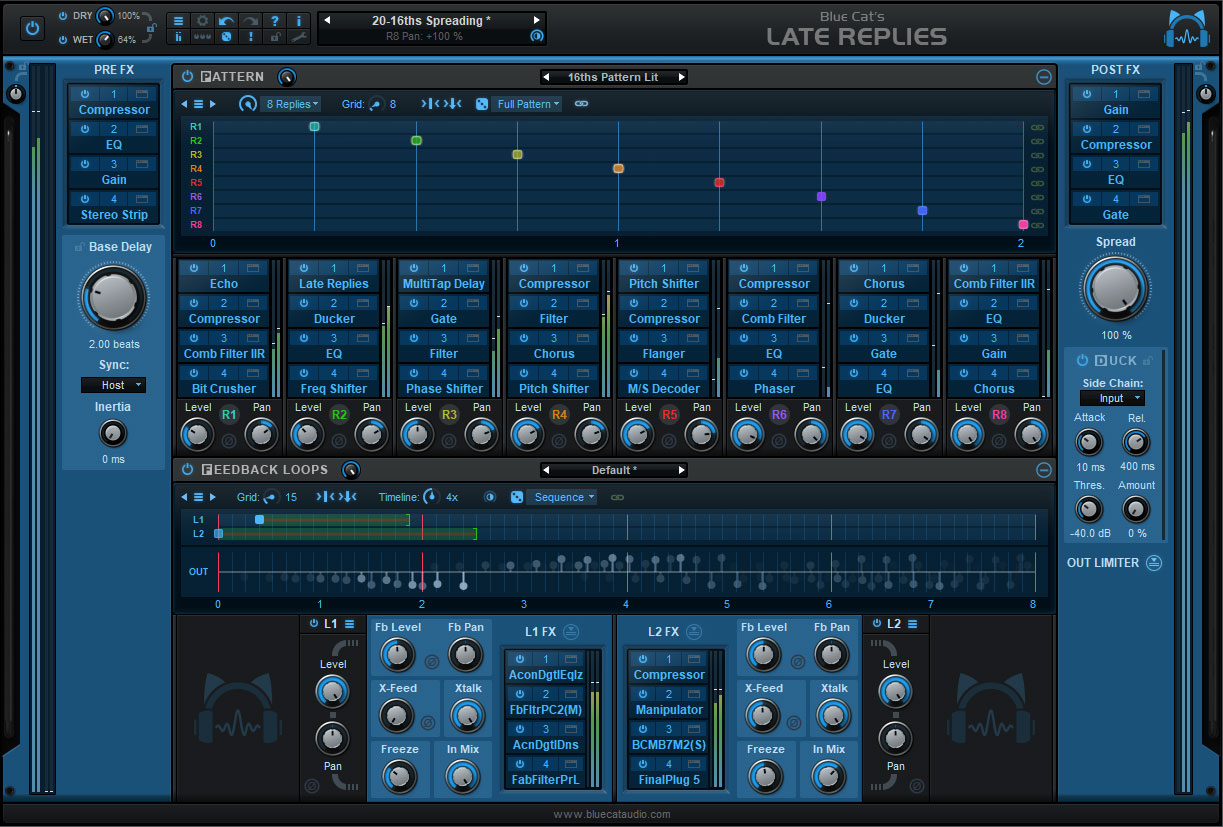1223x827 pixels.
Task: Toggle the Duck section power button
Action: tap(1082, 360)
